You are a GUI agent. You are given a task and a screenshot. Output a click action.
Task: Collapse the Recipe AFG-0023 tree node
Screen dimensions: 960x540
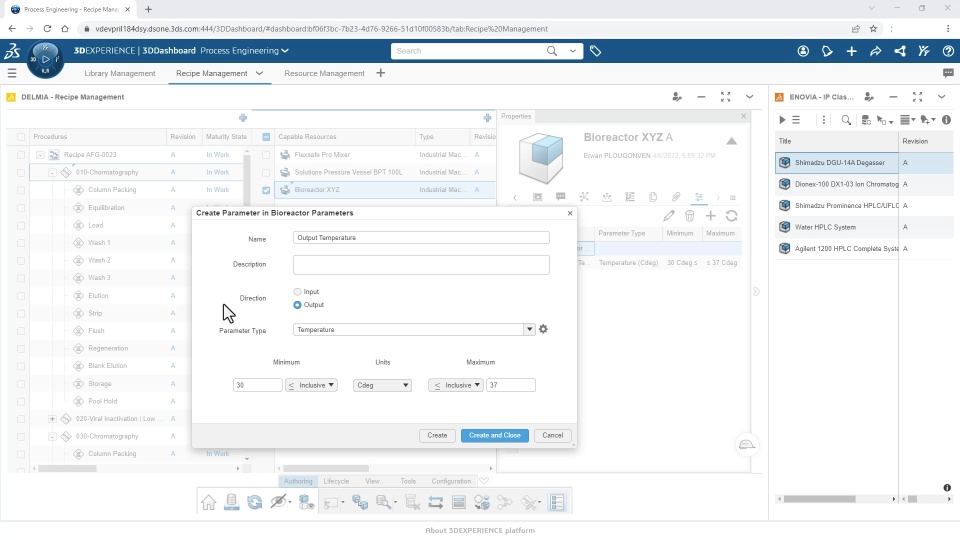[40, 155]
